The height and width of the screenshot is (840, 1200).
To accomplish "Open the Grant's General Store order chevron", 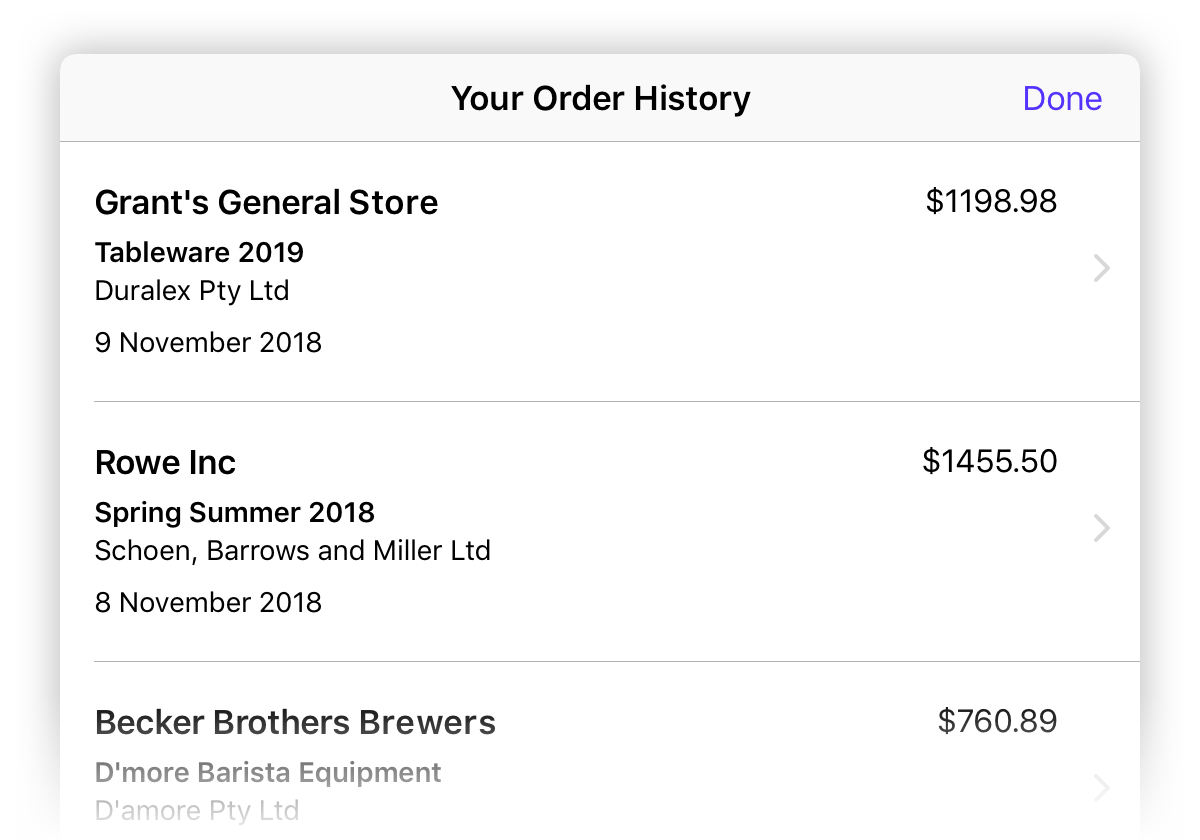I will point(1101,268).
